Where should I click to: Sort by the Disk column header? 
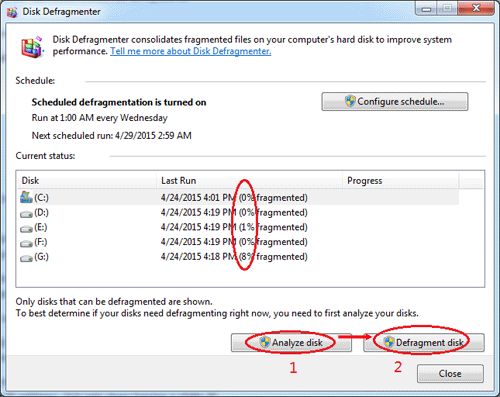tap(86, 180)
